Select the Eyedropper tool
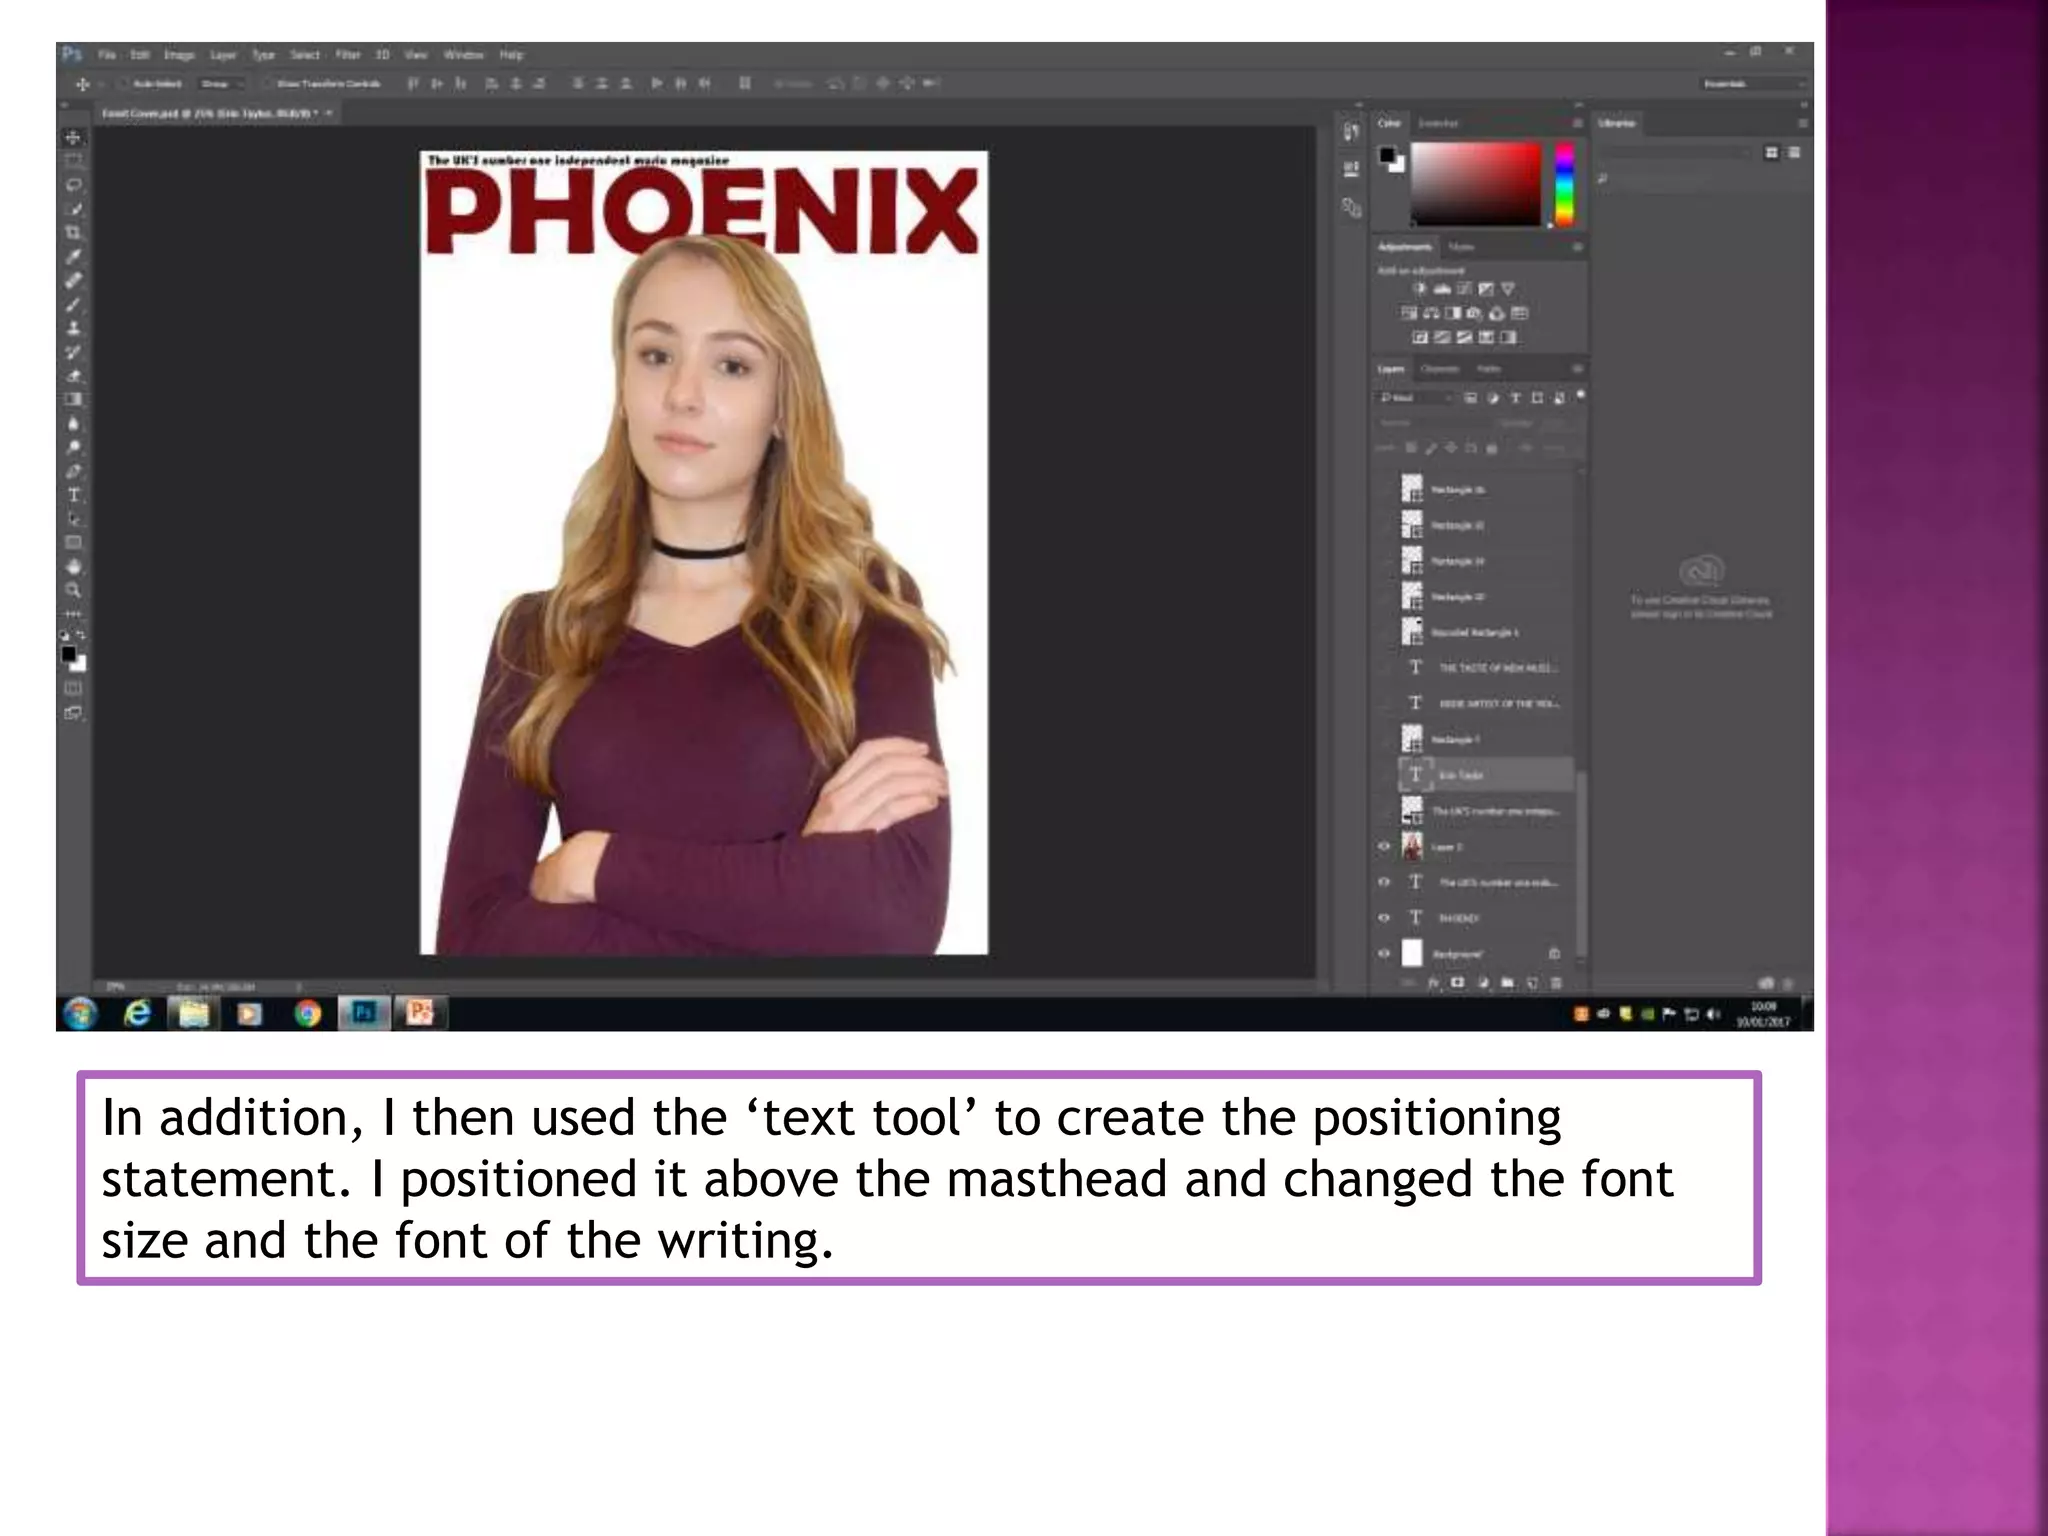 pos(73,257)
